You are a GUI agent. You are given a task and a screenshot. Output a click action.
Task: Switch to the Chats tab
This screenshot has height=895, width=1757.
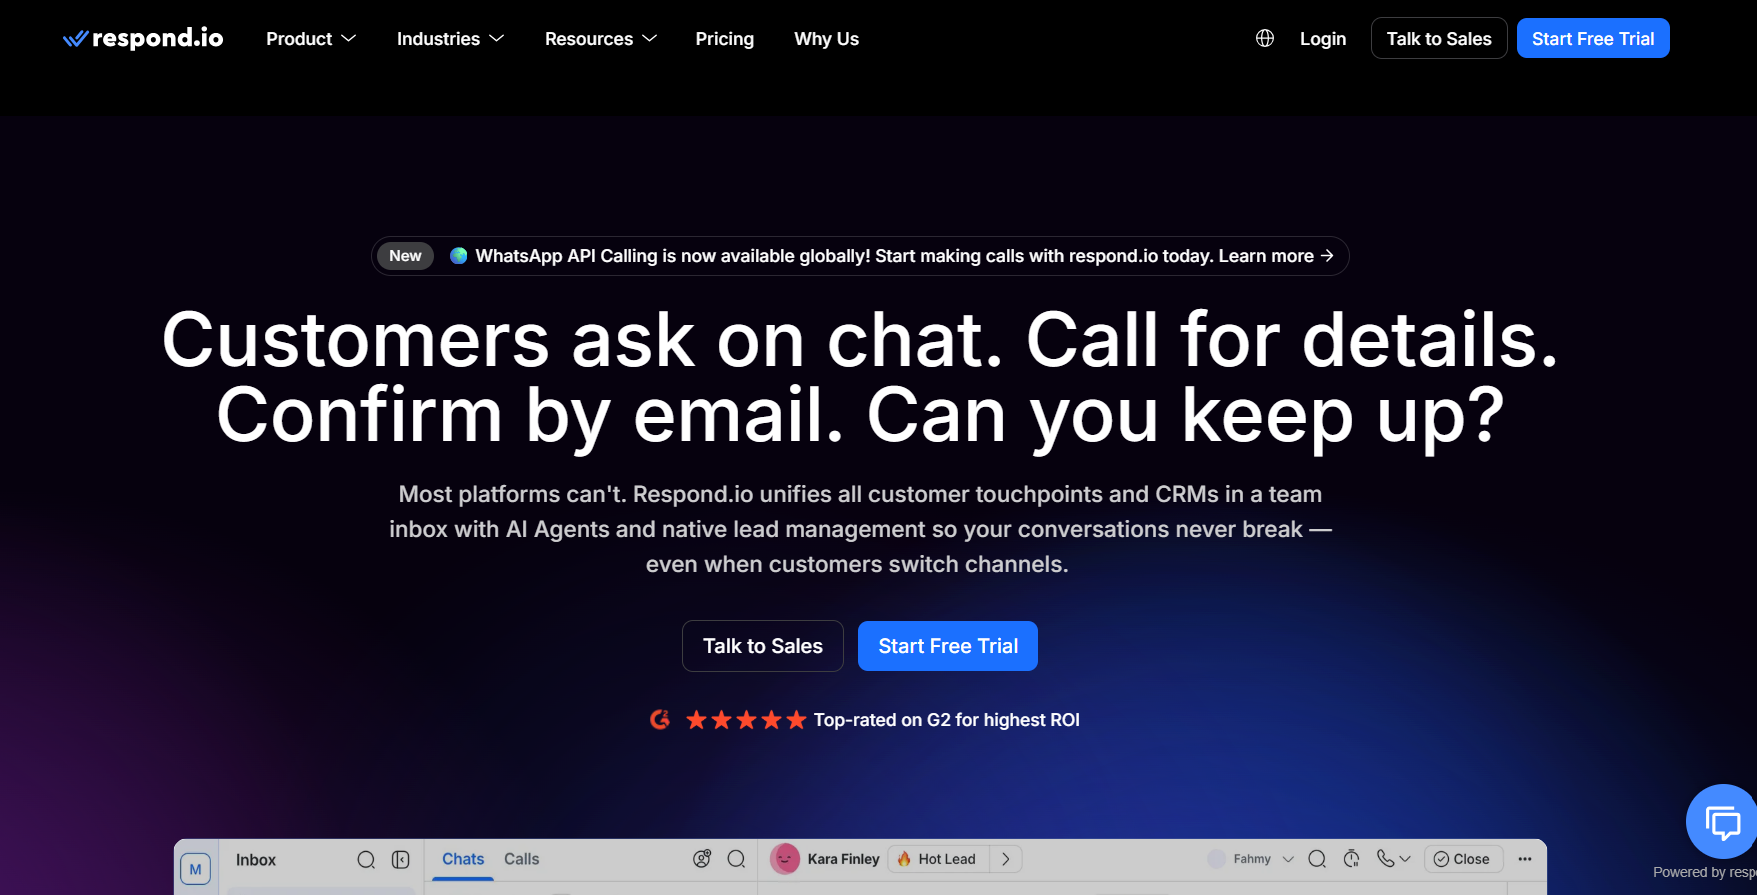463,859
